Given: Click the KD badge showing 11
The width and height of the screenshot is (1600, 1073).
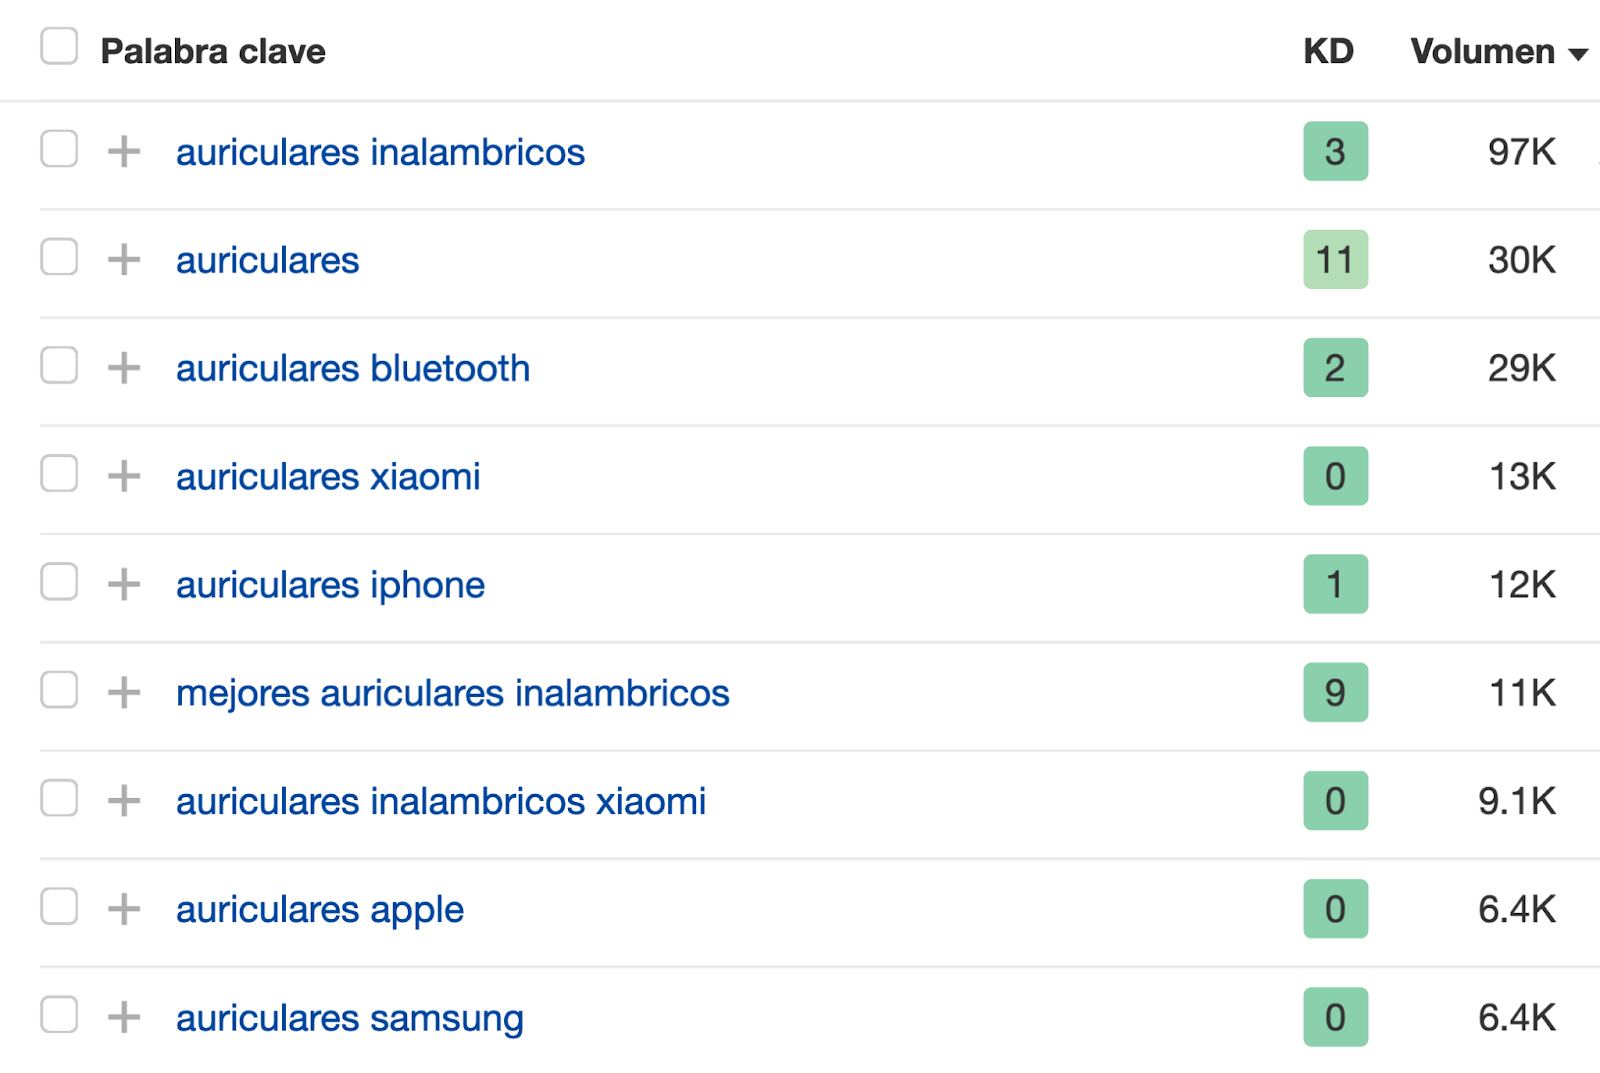Looking at the screenshot, I should (x=1335, y=260).
